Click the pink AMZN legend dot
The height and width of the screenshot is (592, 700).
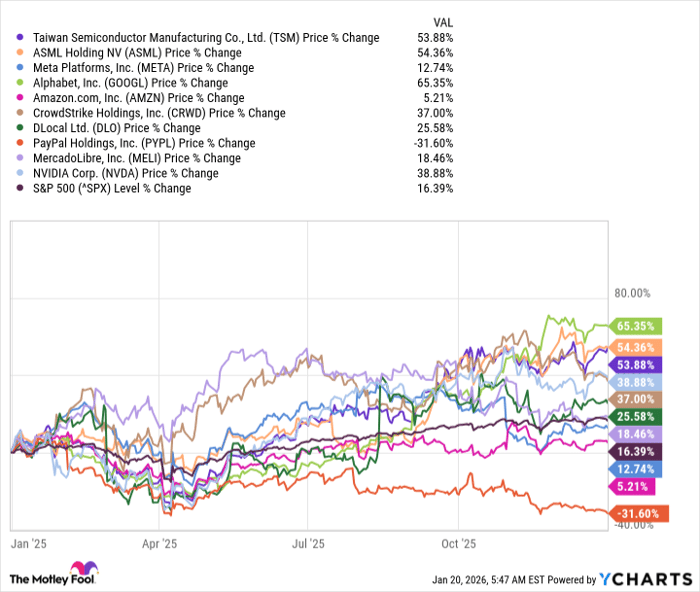pos(22,98)
